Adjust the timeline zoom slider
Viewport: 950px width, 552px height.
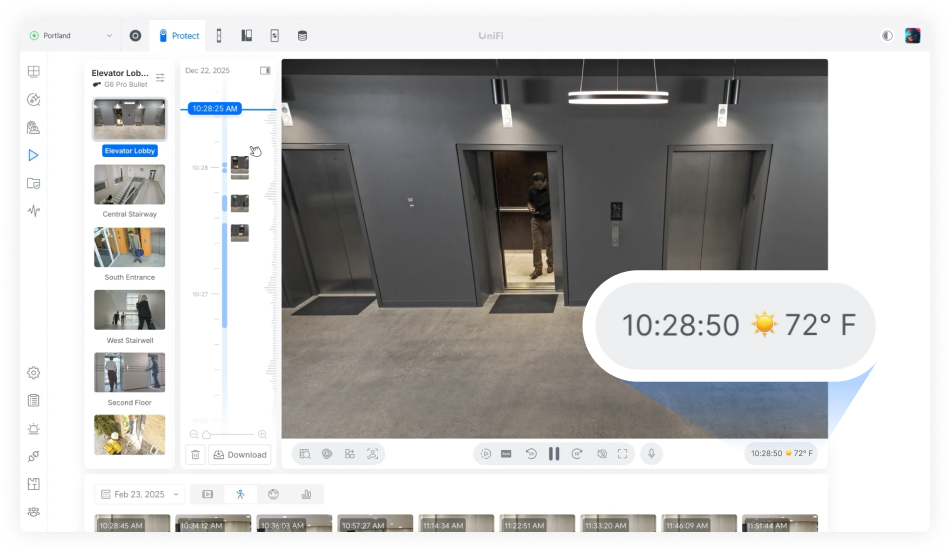[x=207, y=434]
